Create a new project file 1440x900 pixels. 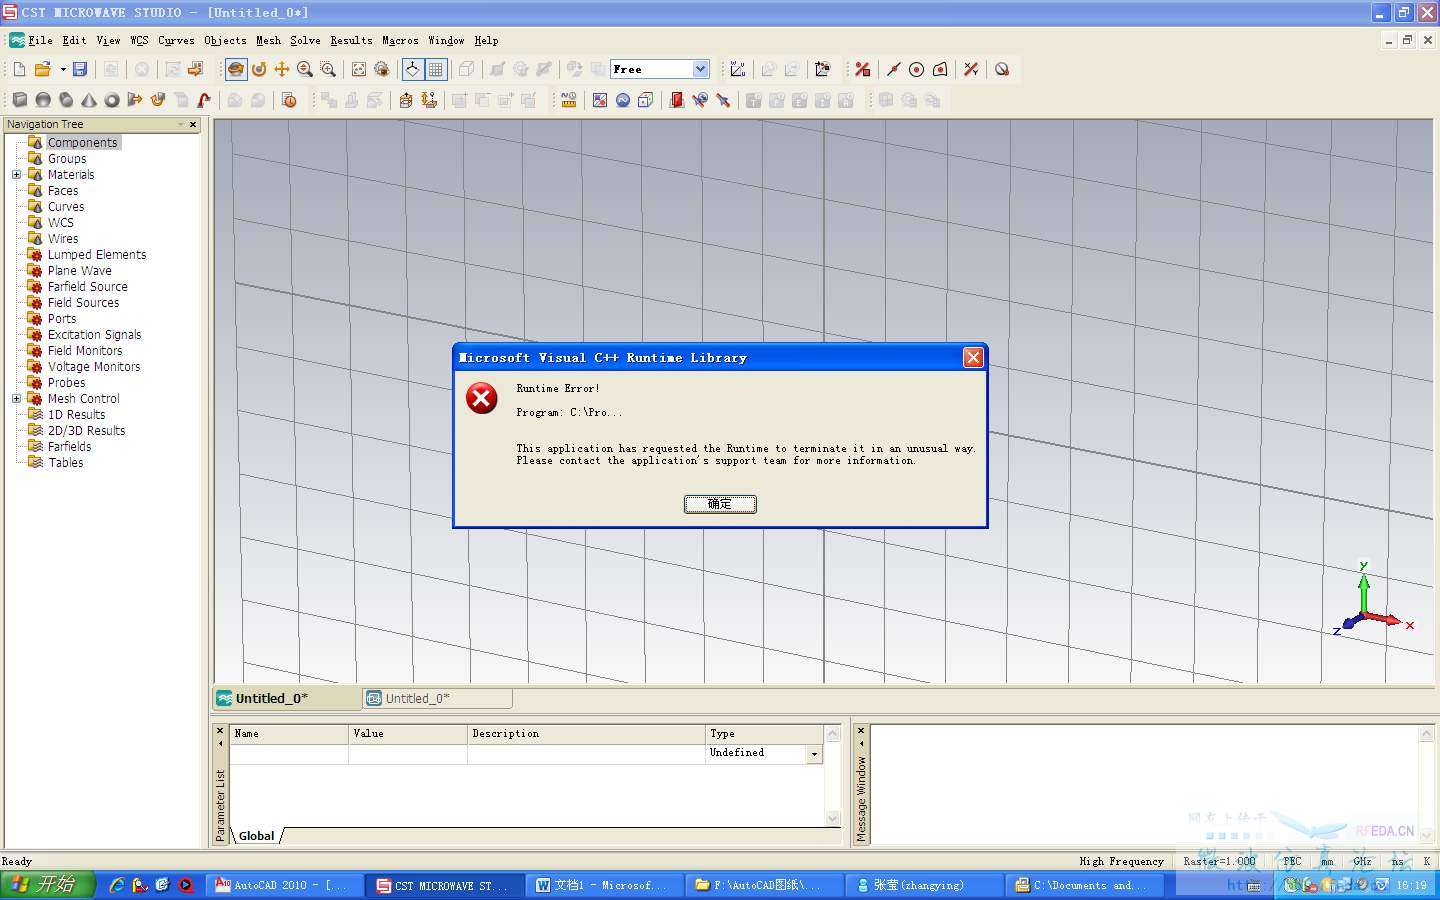point(19,69)
